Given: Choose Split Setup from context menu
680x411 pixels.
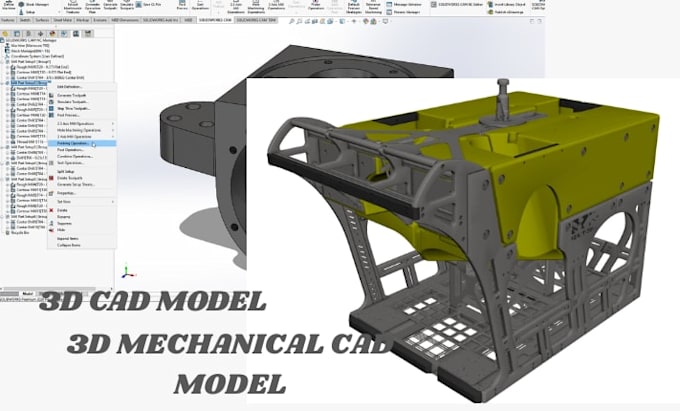Looking at the screenshot, I should pos(82,172).
